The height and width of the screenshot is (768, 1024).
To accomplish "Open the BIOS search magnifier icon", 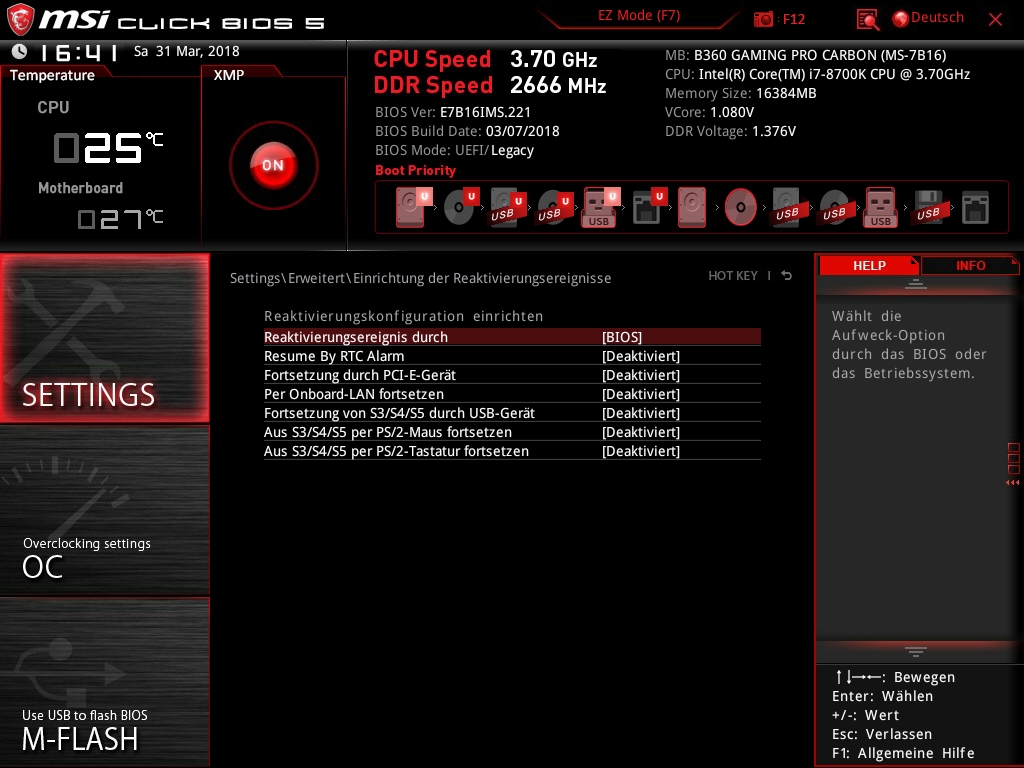I will [867, 20].
